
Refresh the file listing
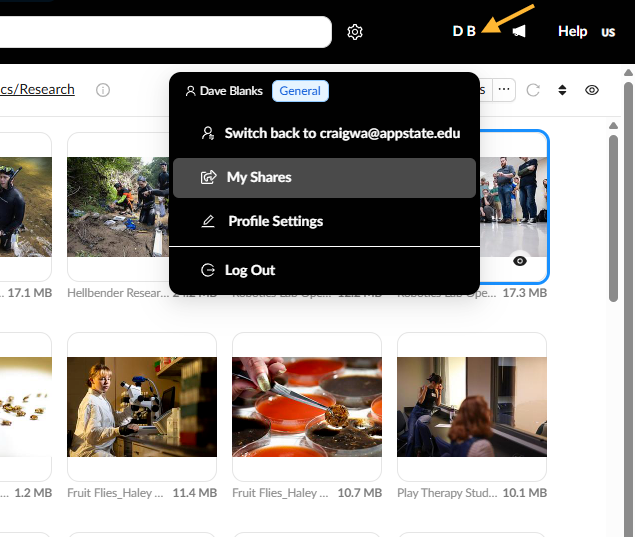pyautogui.click(x=533, y=90)
